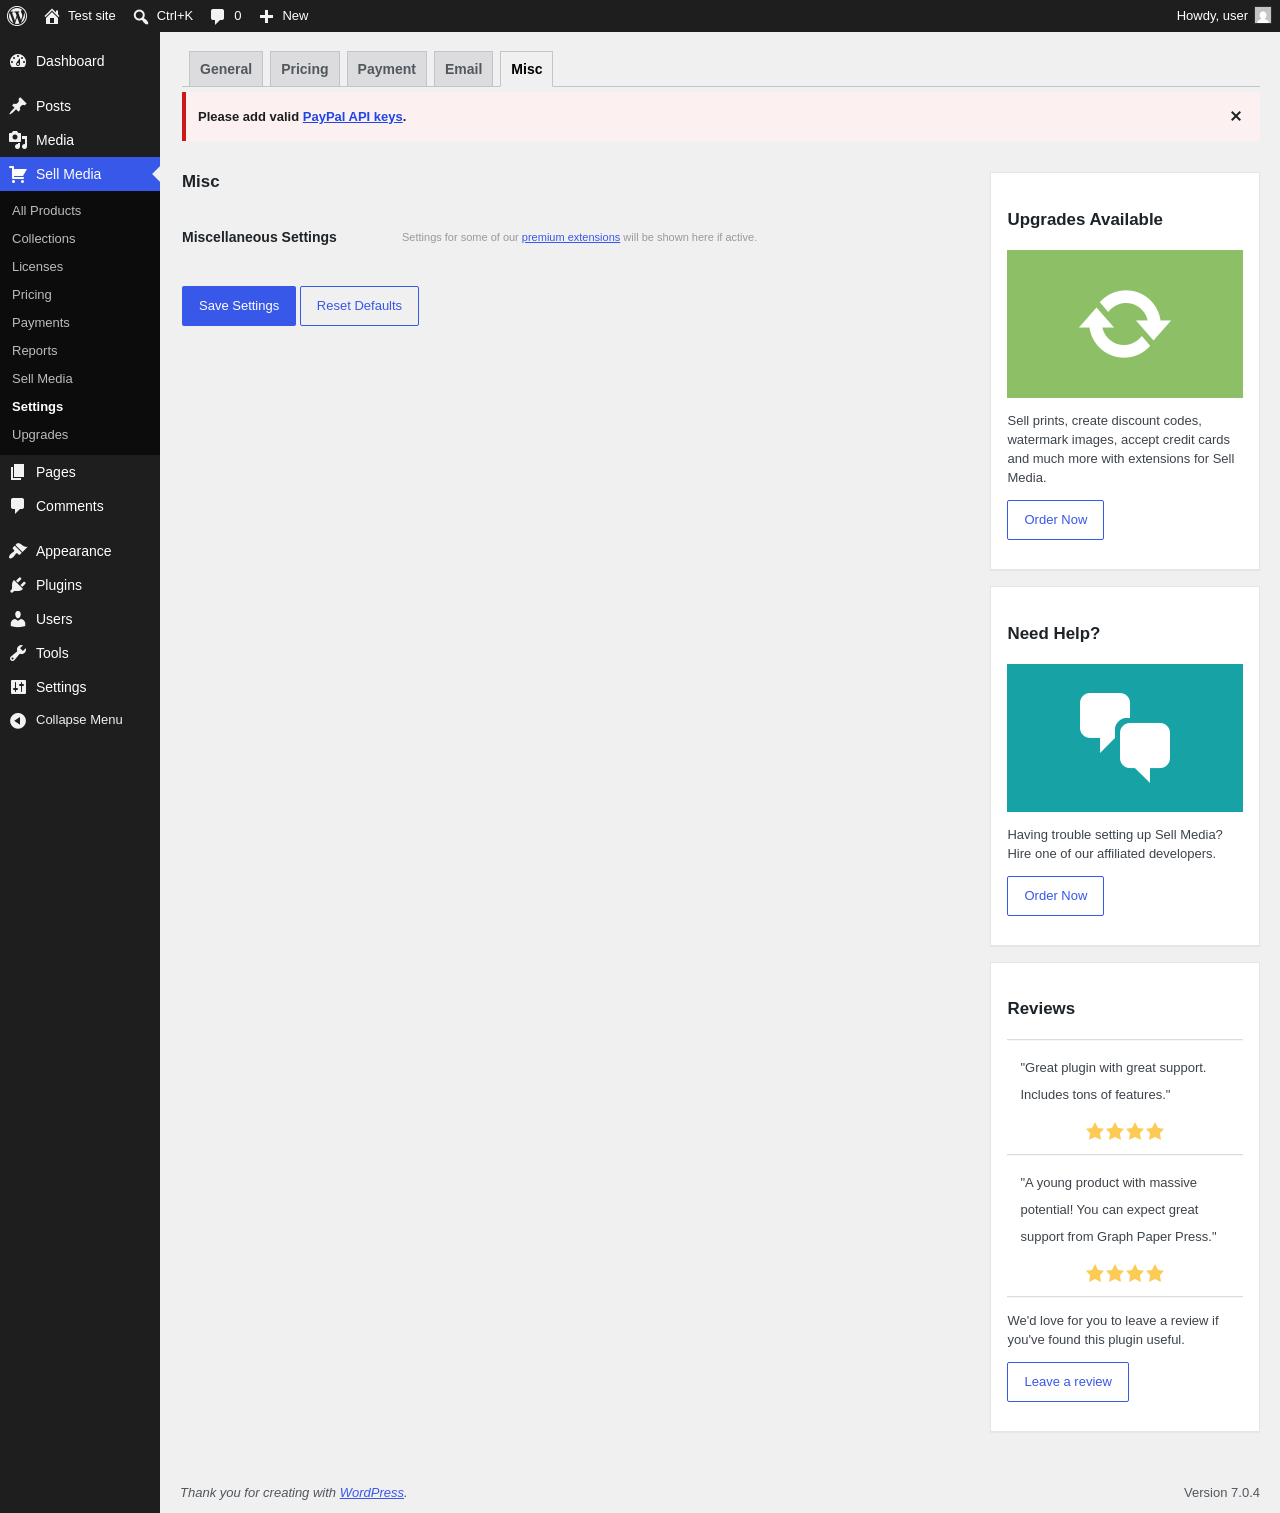Click star rating under Graph Paper Press review

[1125, 1273]
